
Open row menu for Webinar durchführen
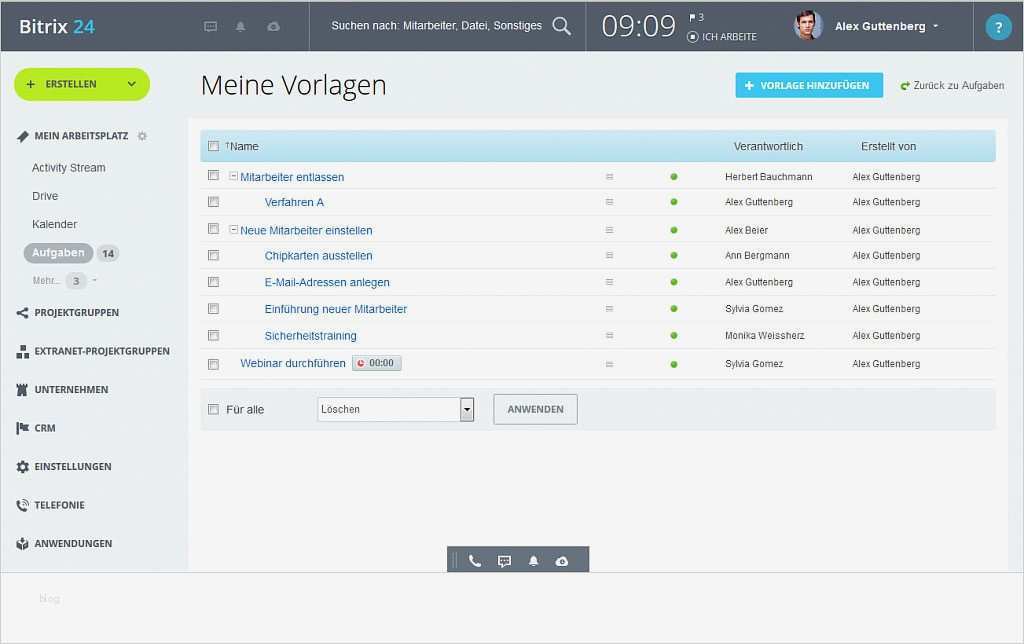(x=609, y=364)
